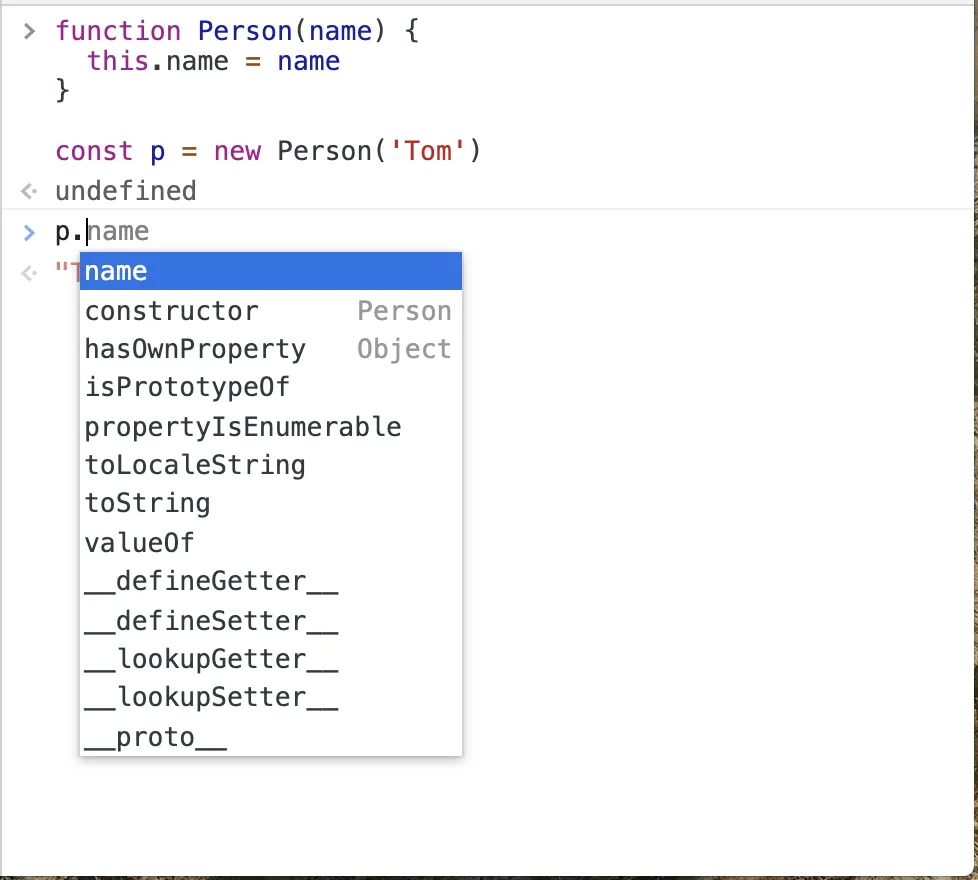
Task: Pick __lookupGetter__ from the autocomplete
Action: tap(271, 659)
